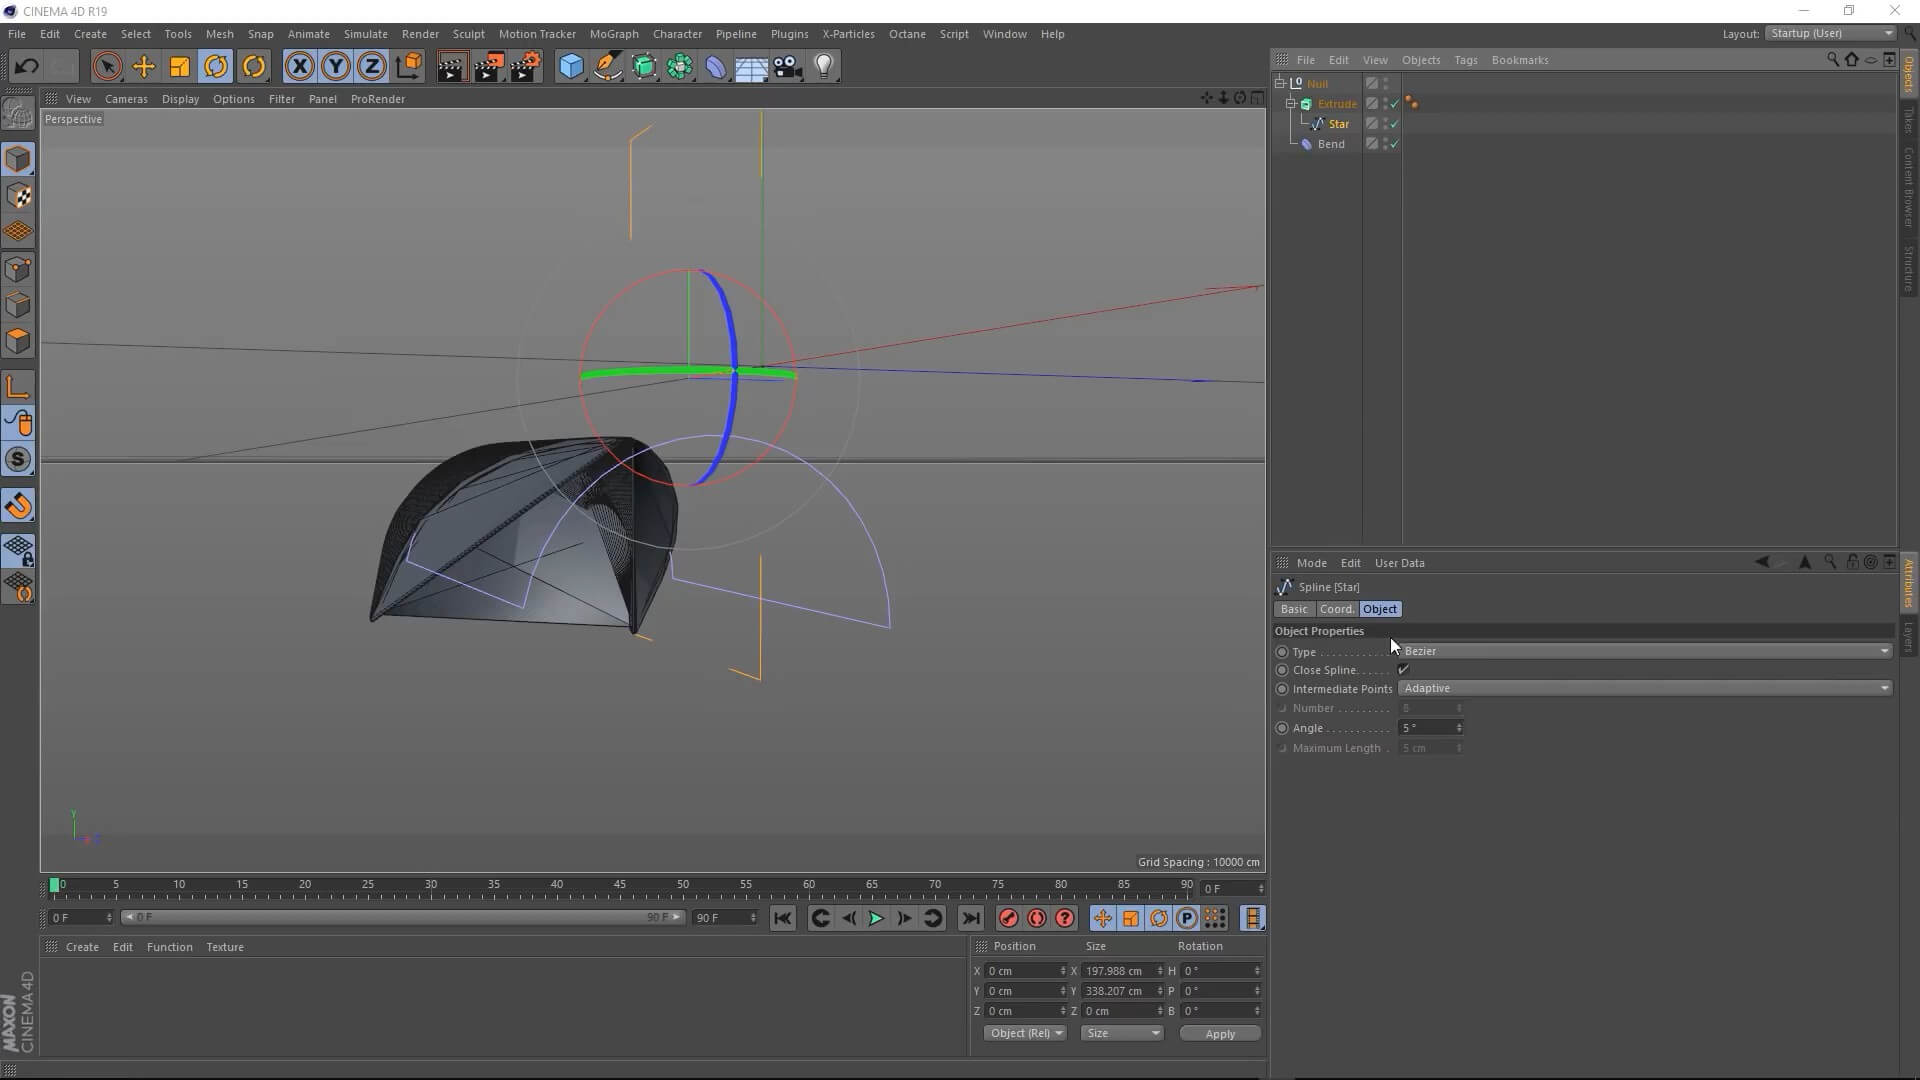Switch to the Coord. tab
Viewport: 1920px width, 1080px height.
tap(1336, 609)
